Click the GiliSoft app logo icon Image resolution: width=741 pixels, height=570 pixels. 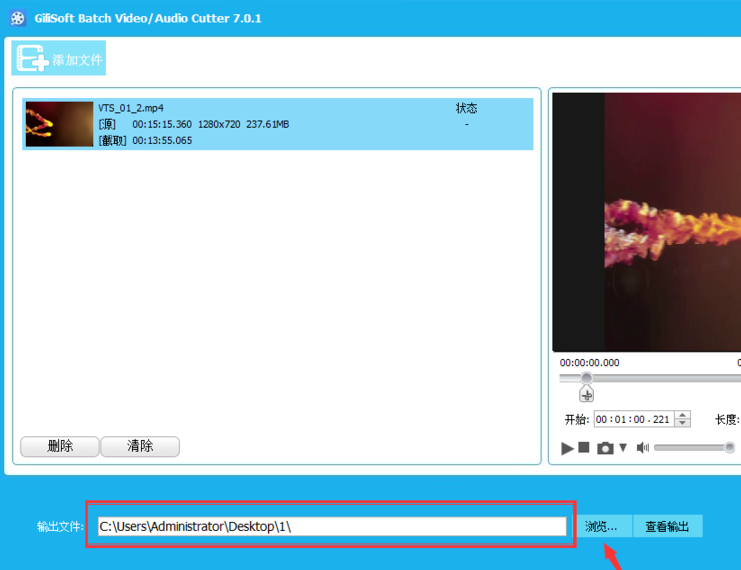(17, 18)
